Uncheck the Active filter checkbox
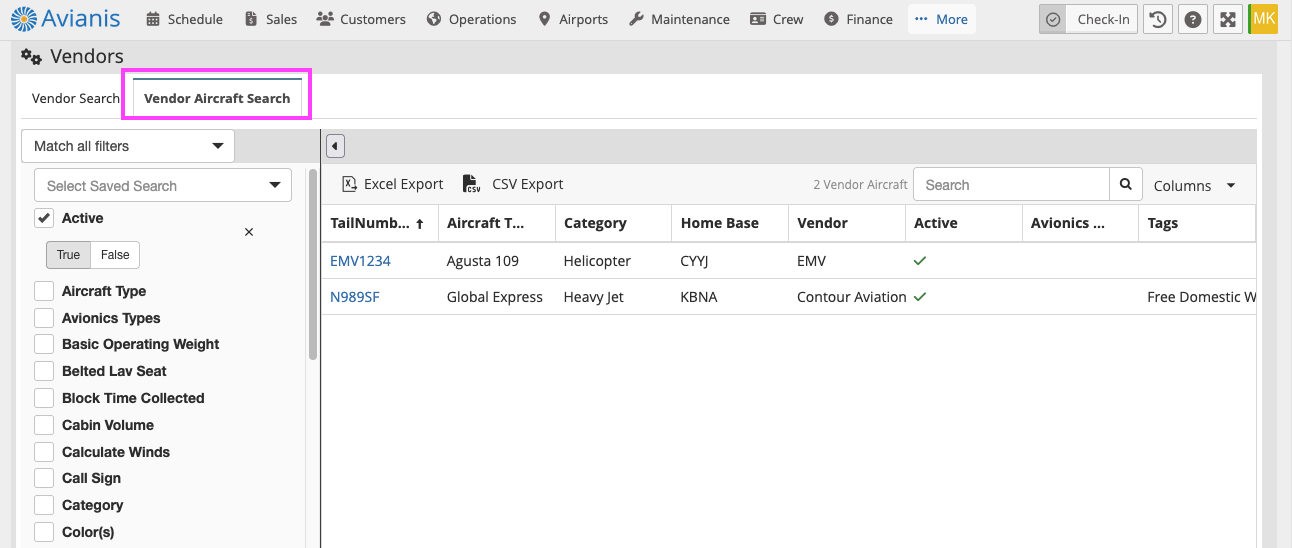Screen dimensions: 1292x548 tap(44, 218)
